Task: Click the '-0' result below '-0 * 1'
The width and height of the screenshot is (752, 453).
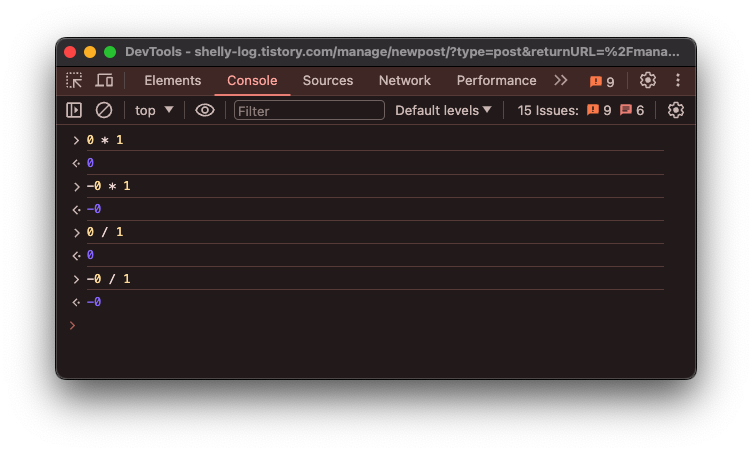Action: [94, 209]
